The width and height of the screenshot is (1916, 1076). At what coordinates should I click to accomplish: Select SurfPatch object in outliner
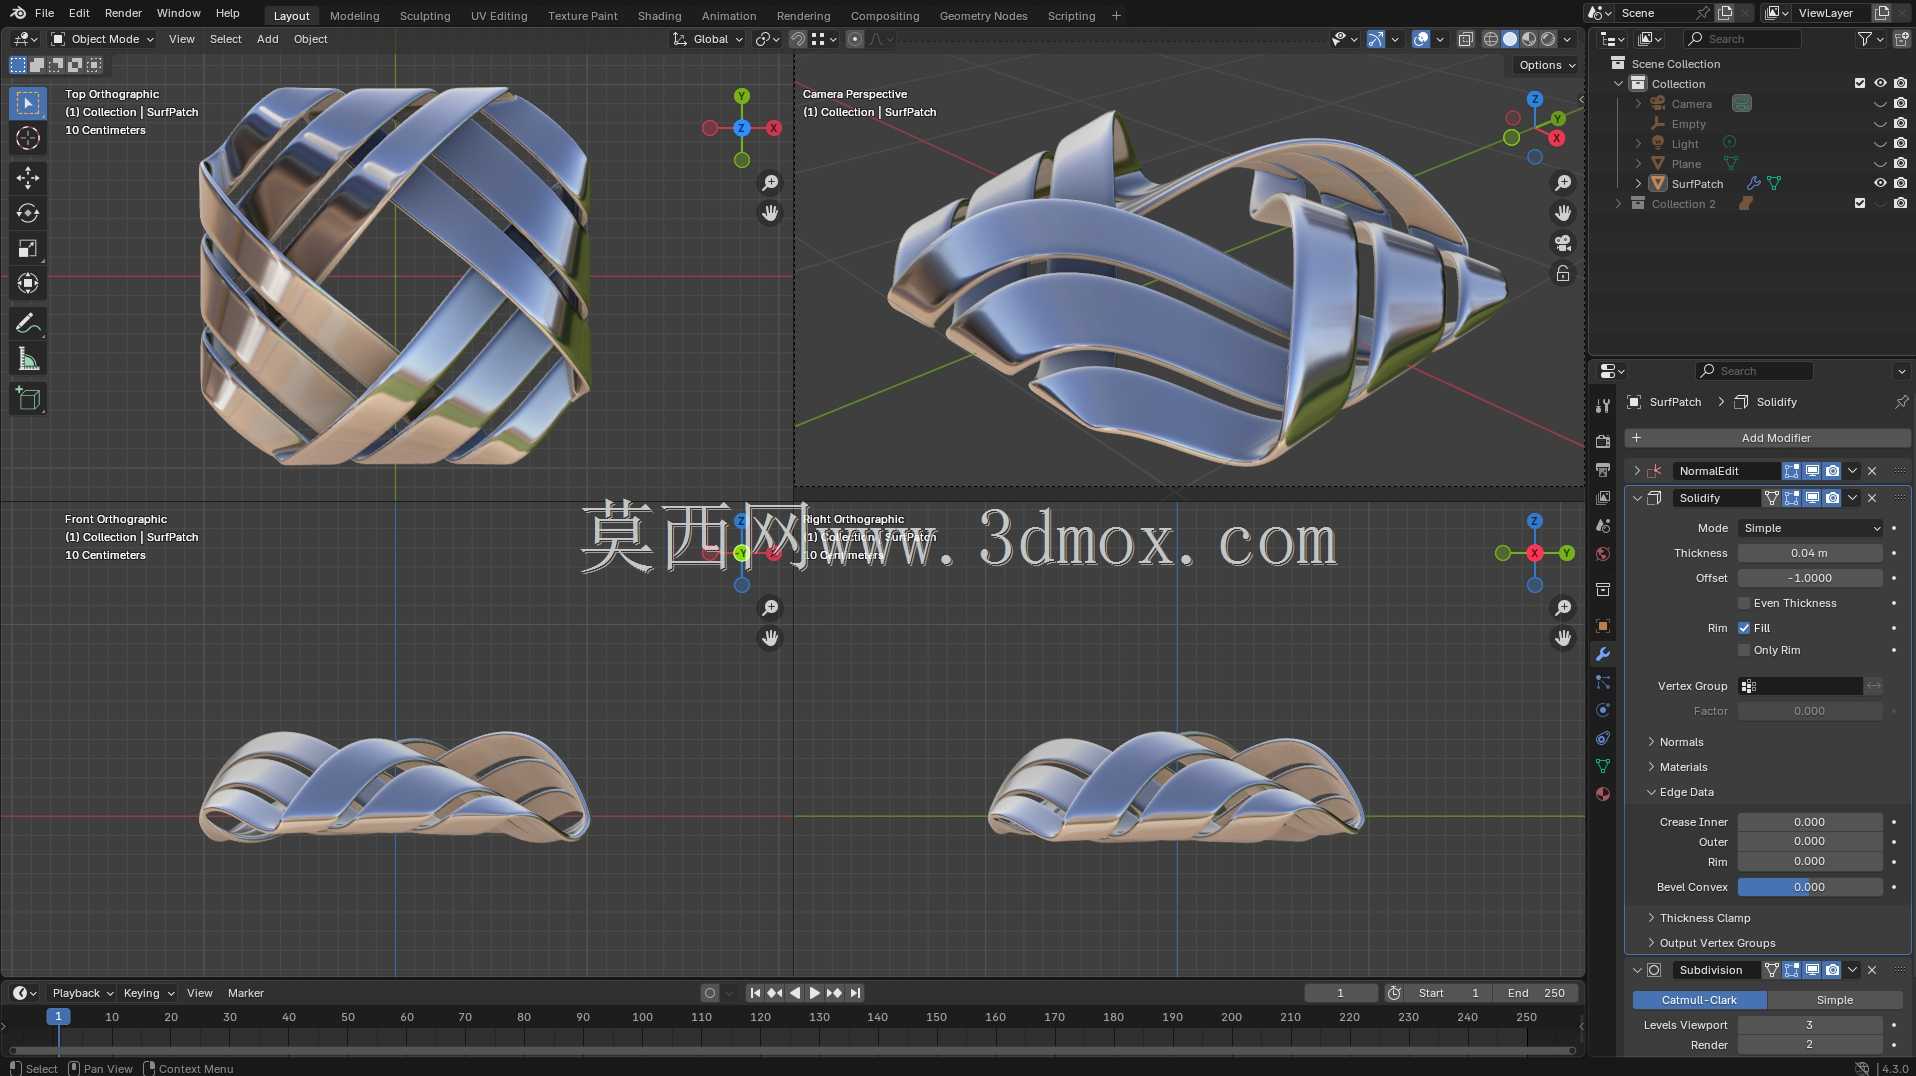tap(1697, 184)
